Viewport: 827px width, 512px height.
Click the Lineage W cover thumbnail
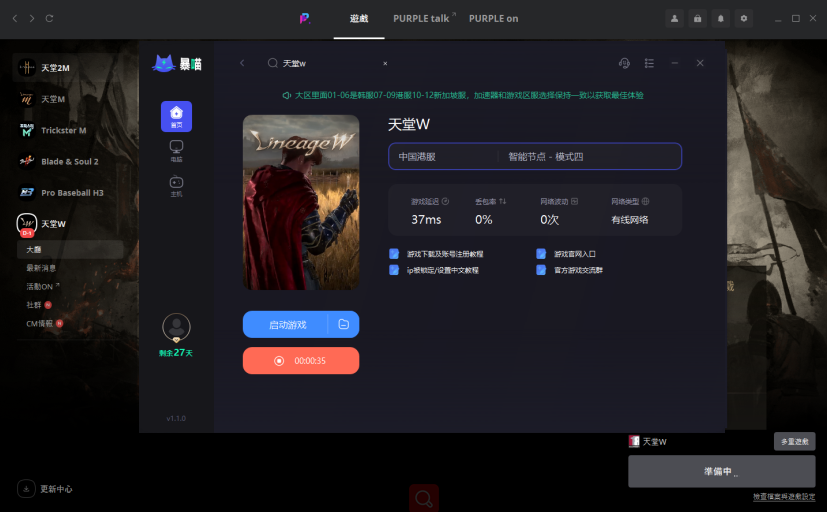pos(301,202)
